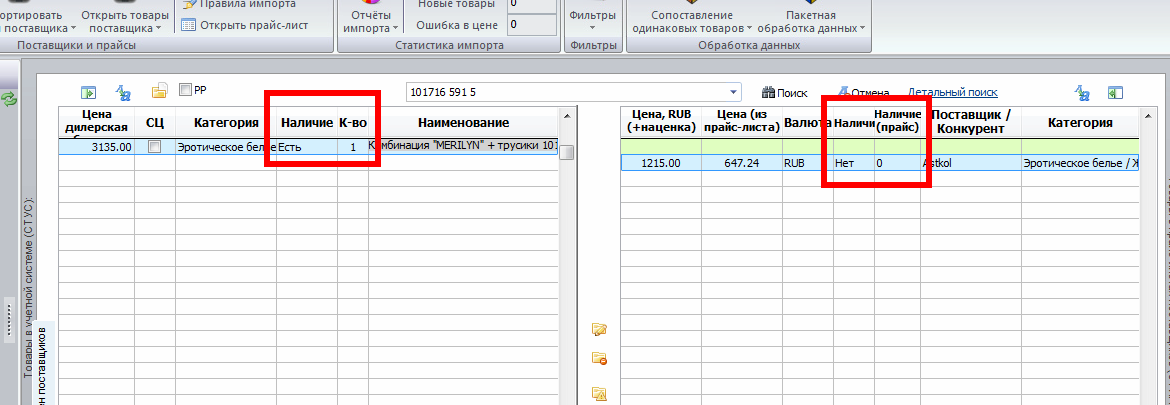1170x405 pixels.
Task: Toggle the РР checkbox
Action: [x=186, y=90]
